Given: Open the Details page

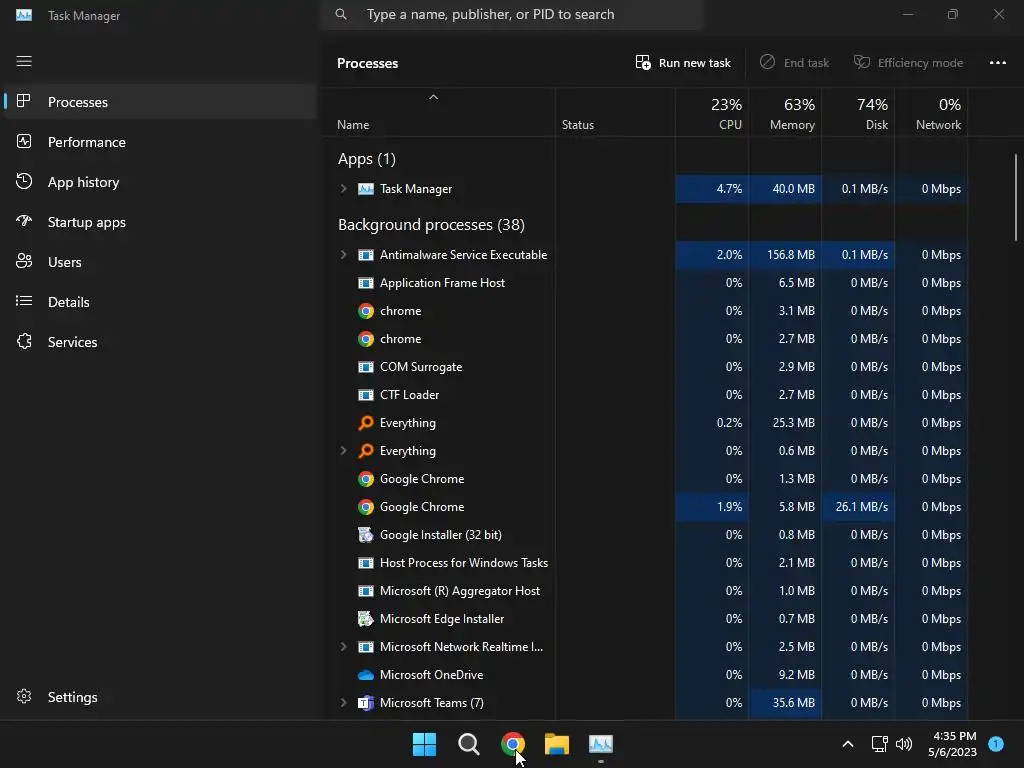Looking at the screenshot, I should point(159,302).
